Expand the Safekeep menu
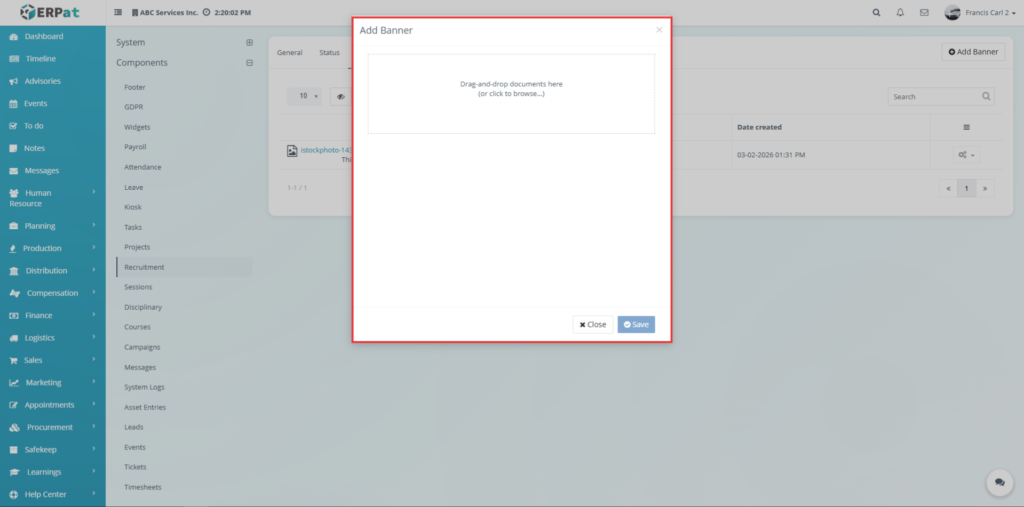This screenshot has width=1024, height=507. tap(52, 450)
